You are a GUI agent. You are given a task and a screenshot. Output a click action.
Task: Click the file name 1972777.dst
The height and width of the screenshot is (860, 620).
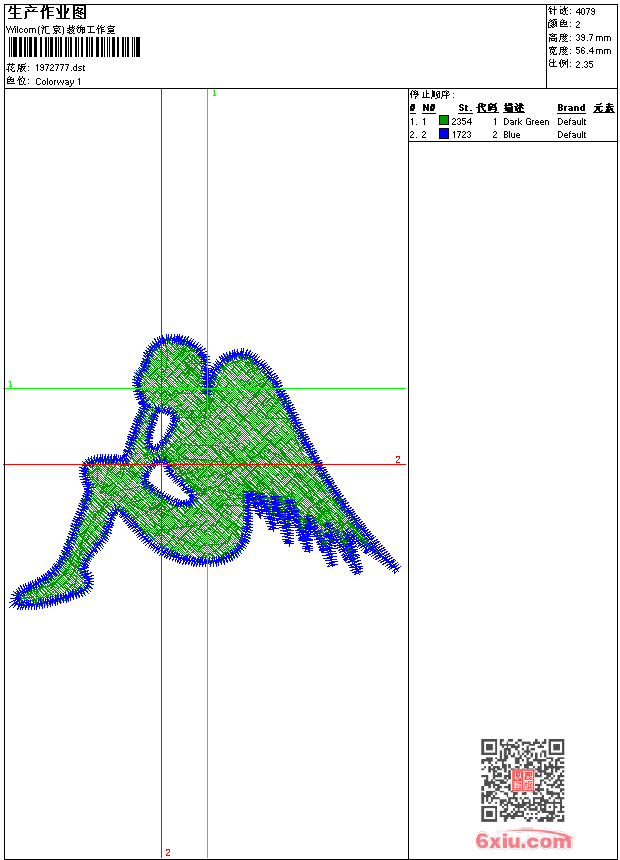tap(67, 68)
